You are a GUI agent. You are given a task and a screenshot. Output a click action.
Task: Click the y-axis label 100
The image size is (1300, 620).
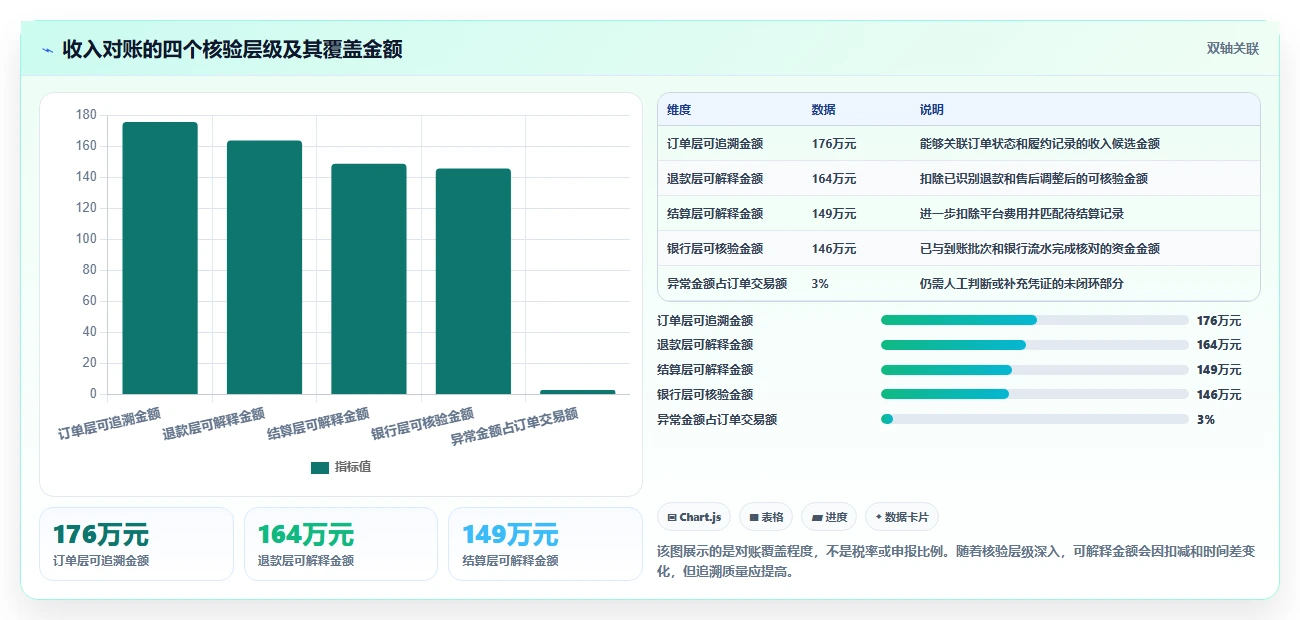click(86, 239)
